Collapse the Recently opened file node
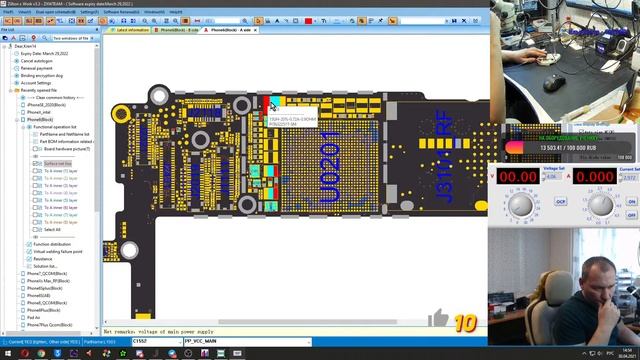Viewport: 640px width, 360px height. (x=11, y=90)
